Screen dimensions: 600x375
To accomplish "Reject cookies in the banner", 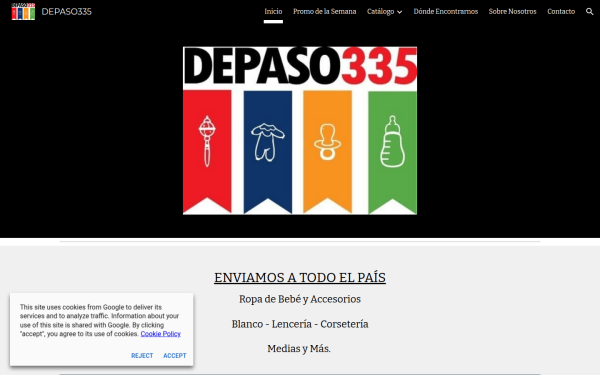I will coord(142,355).
